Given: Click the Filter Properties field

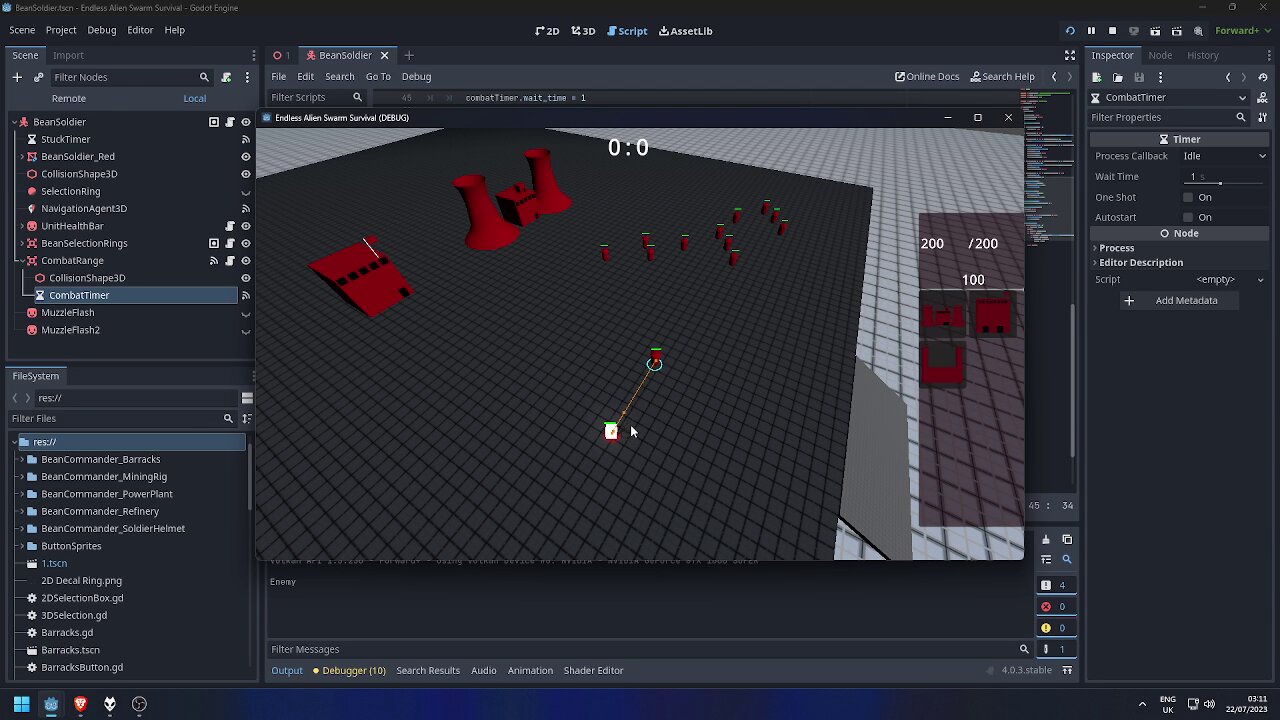Looking at the screenshot, I should (x=1168, y=117).
